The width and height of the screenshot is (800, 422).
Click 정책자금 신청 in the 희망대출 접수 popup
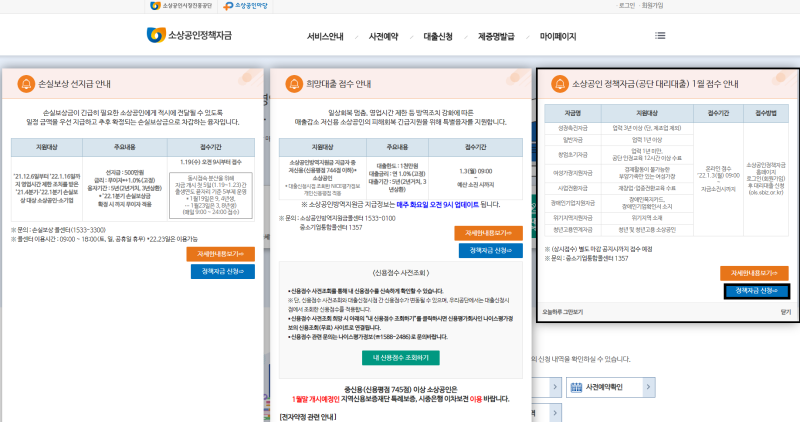490,251
